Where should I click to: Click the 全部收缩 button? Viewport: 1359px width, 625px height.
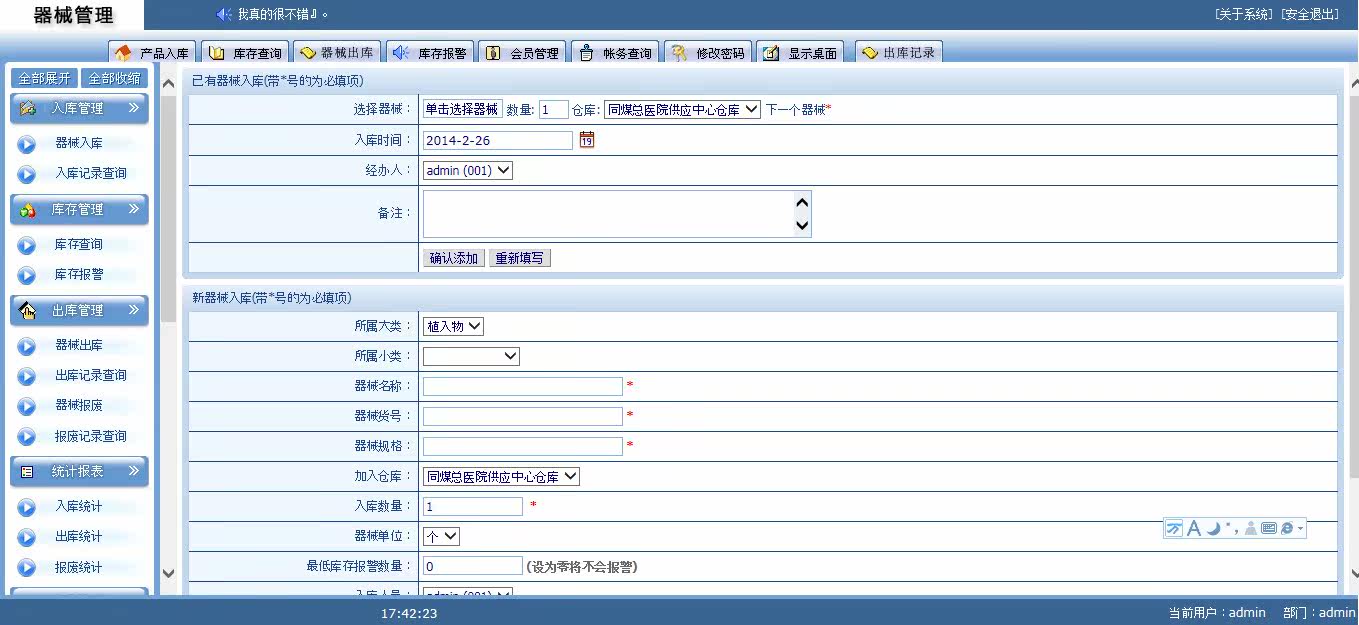click(x=115, y=78)
